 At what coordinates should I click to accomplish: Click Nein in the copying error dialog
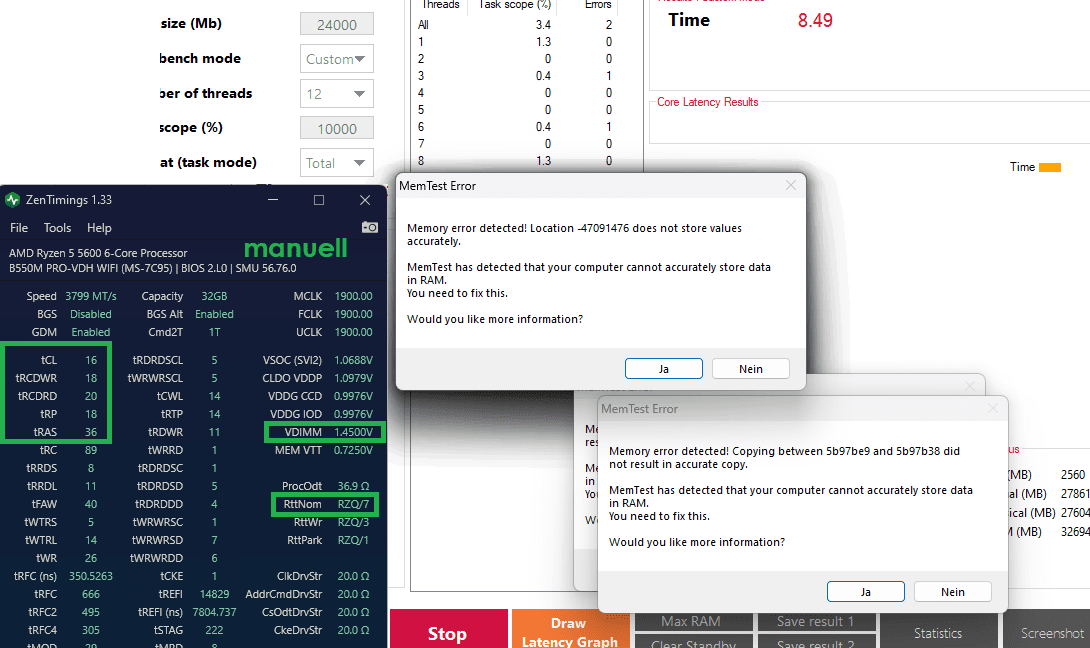tap(952, 592)
